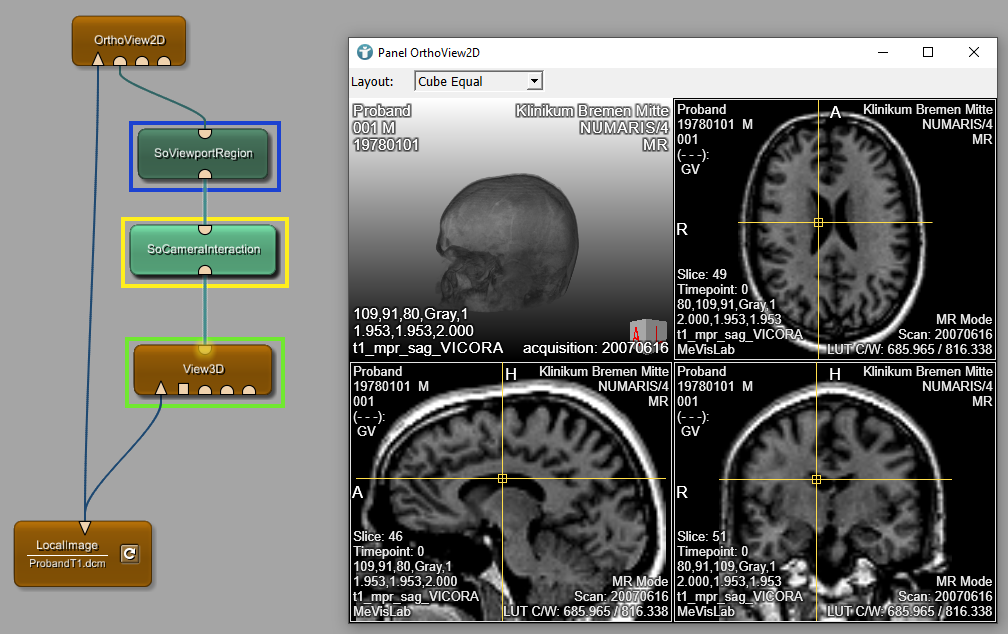Click the triangle output connector atop LocalImage

click(85, 527)
